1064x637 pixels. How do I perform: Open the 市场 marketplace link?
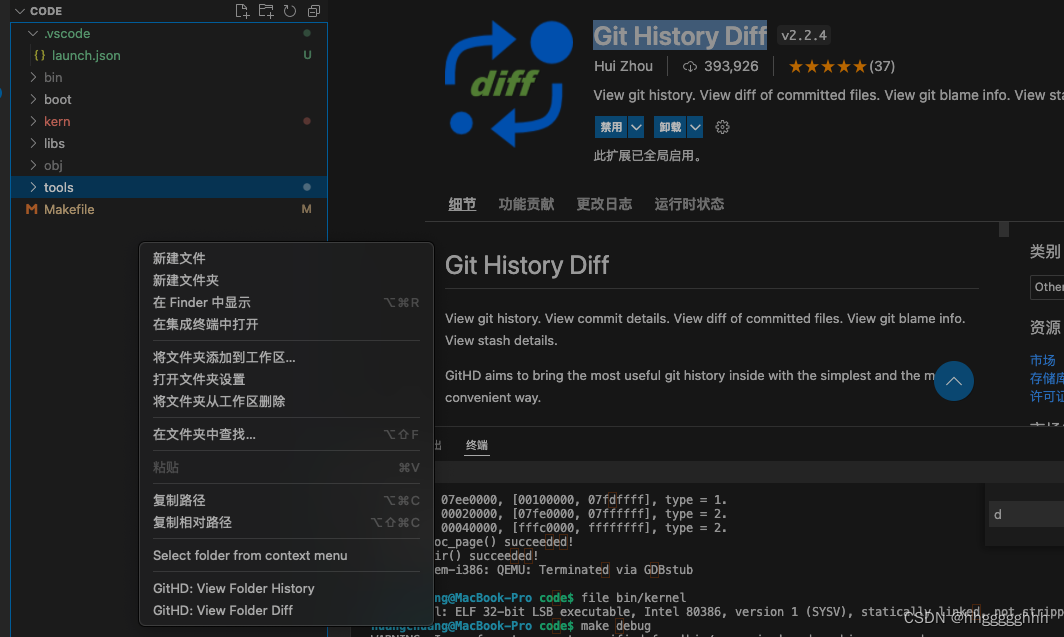point(1042,360)
